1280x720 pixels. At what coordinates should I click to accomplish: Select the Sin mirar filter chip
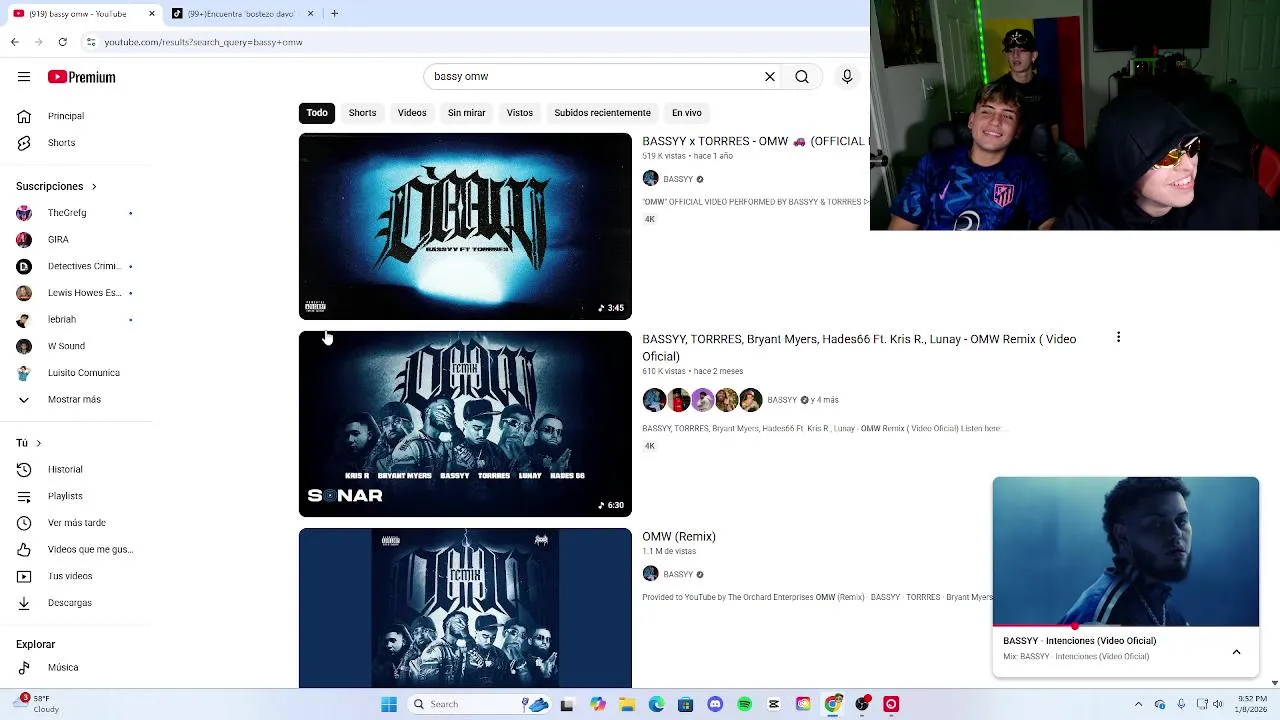466,113
